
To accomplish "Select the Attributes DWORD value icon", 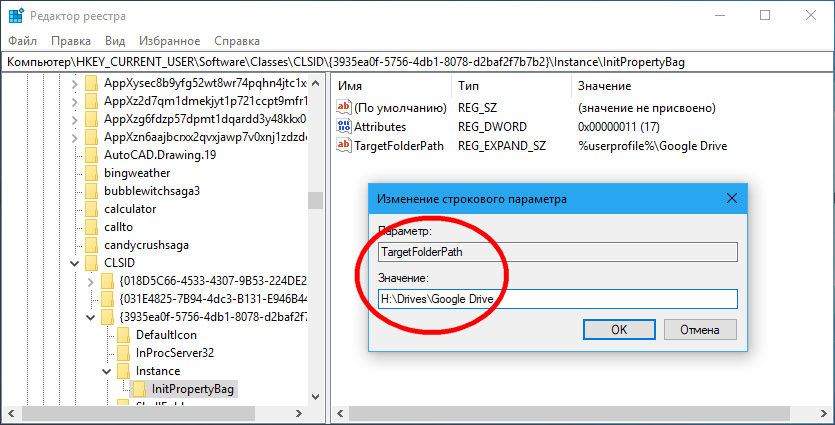I will [x=345, y=127].
